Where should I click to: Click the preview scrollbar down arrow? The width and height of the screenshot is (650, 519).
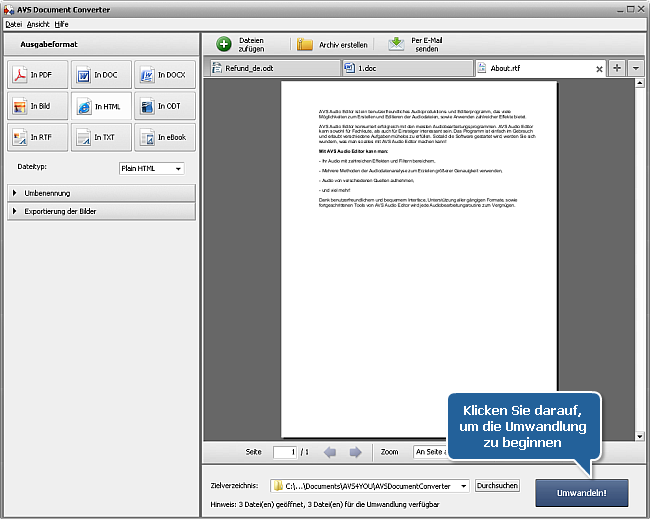[640, 436]
